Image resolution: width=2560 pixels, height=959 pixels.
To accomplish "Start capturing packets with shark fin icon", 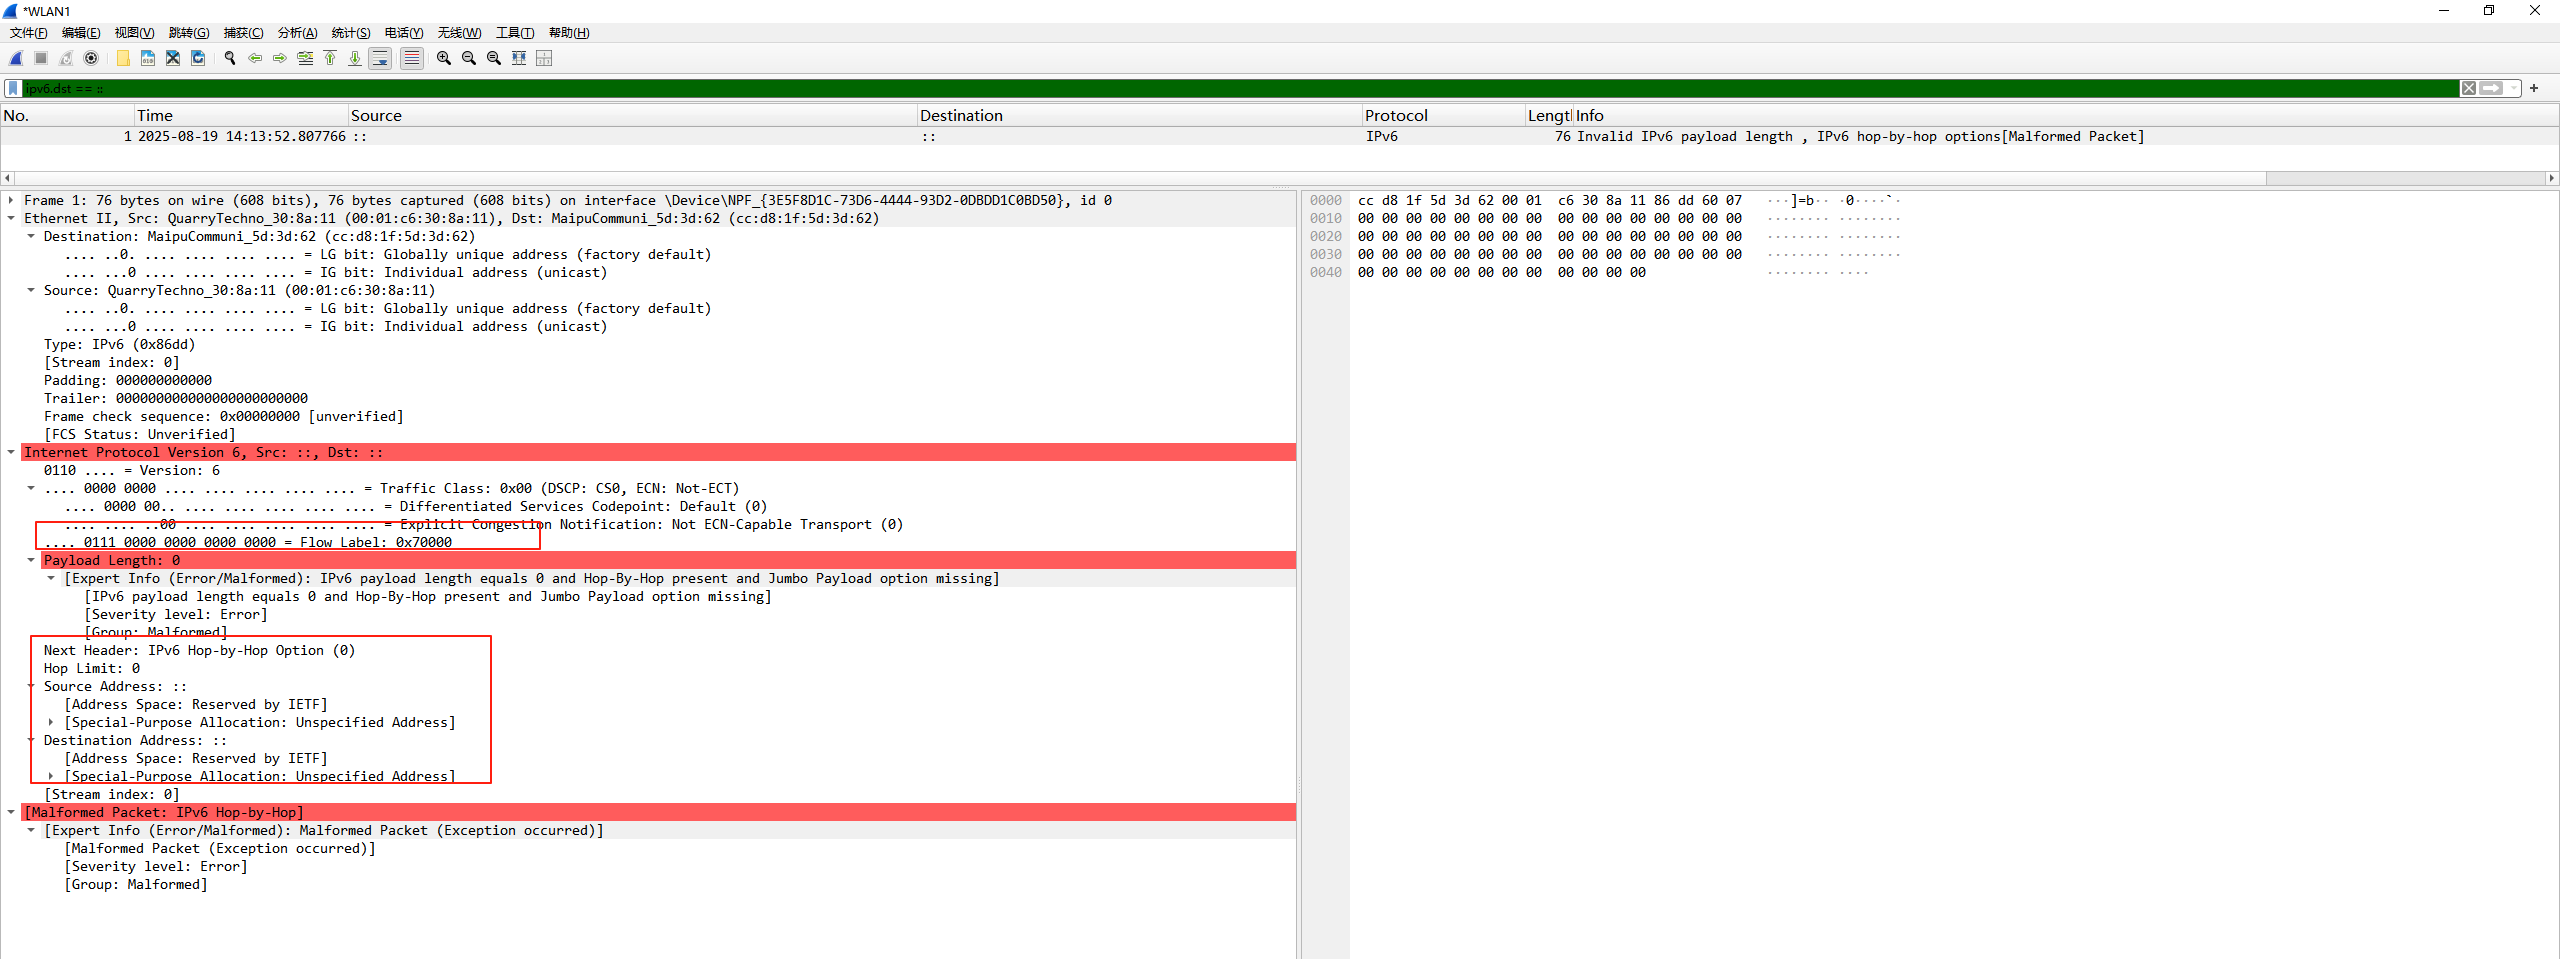I will tap(16, 58).
